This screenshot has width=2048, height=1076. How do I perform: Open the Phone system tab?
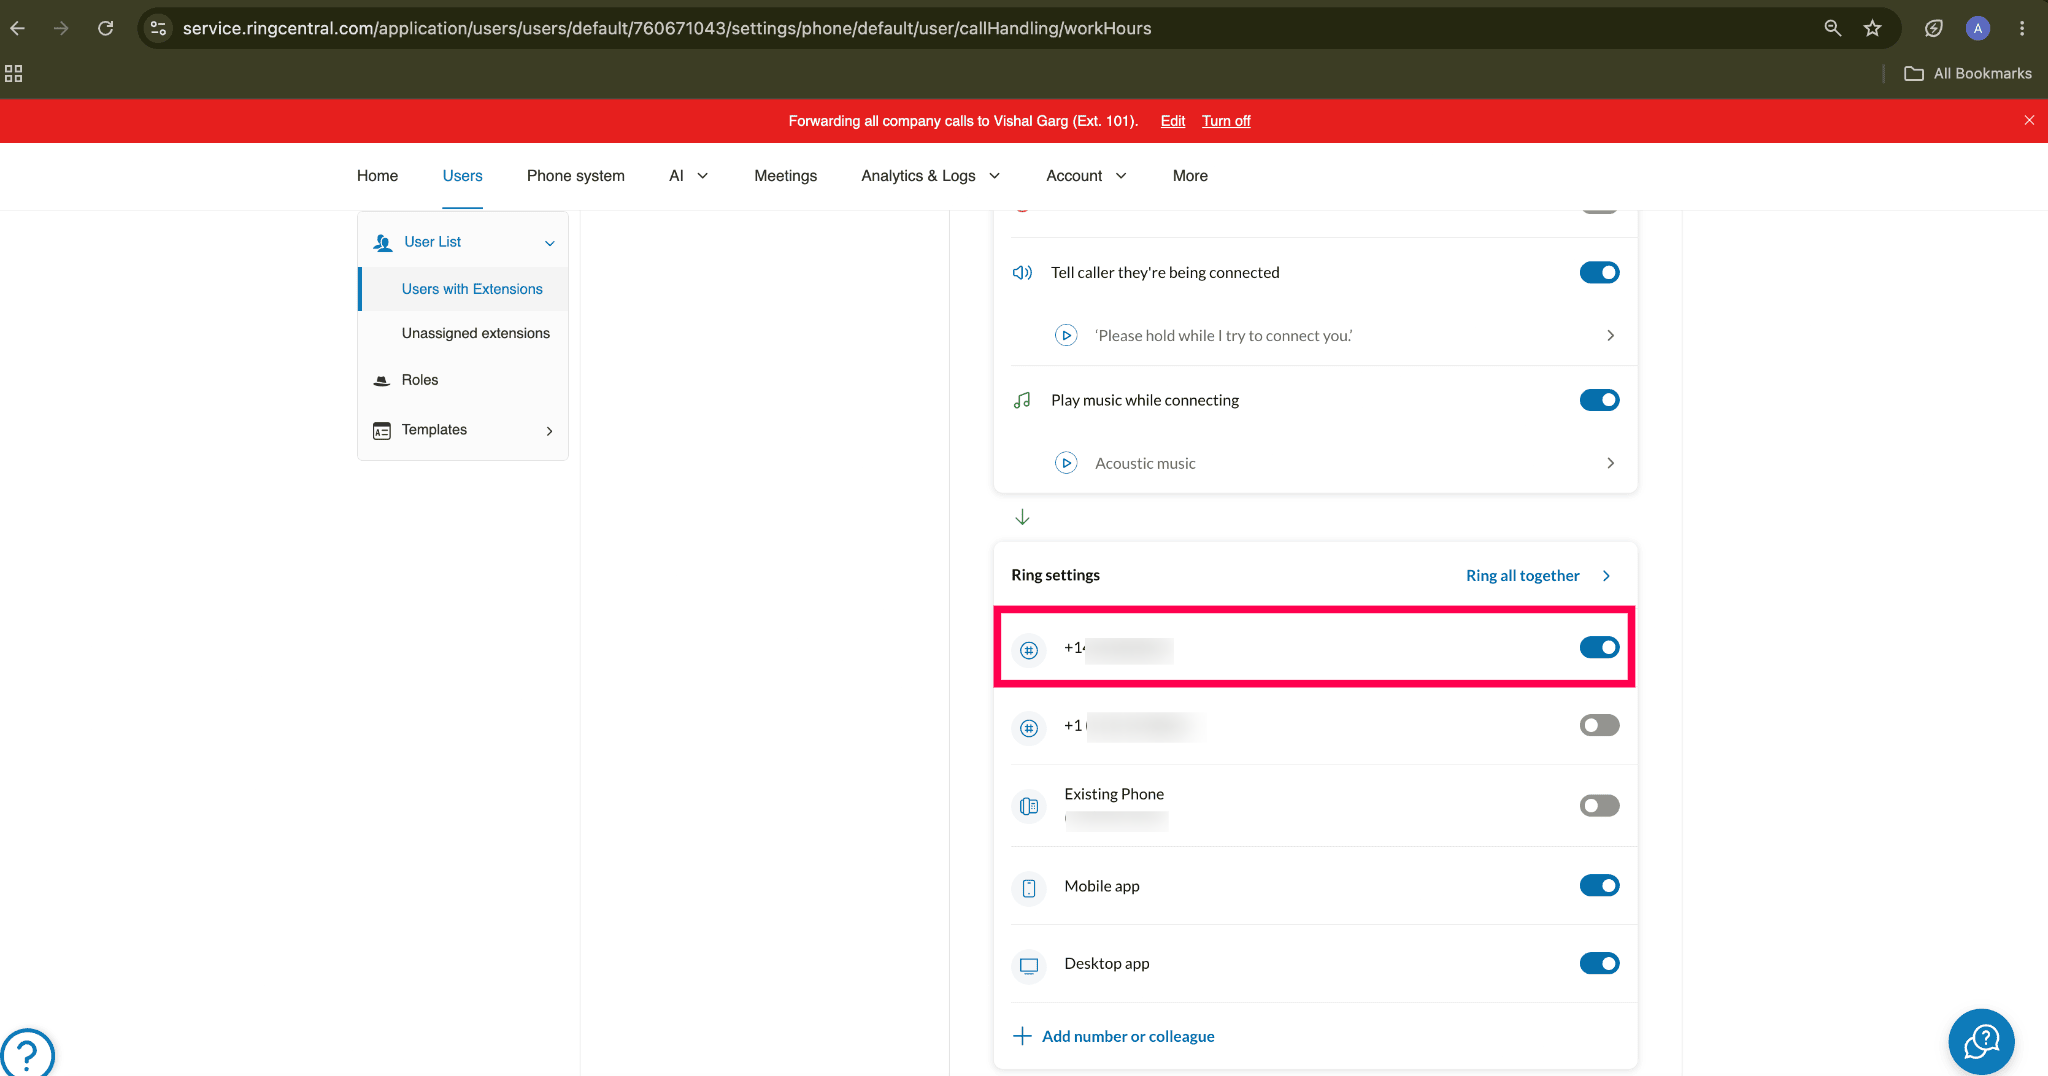coord(576,176)
